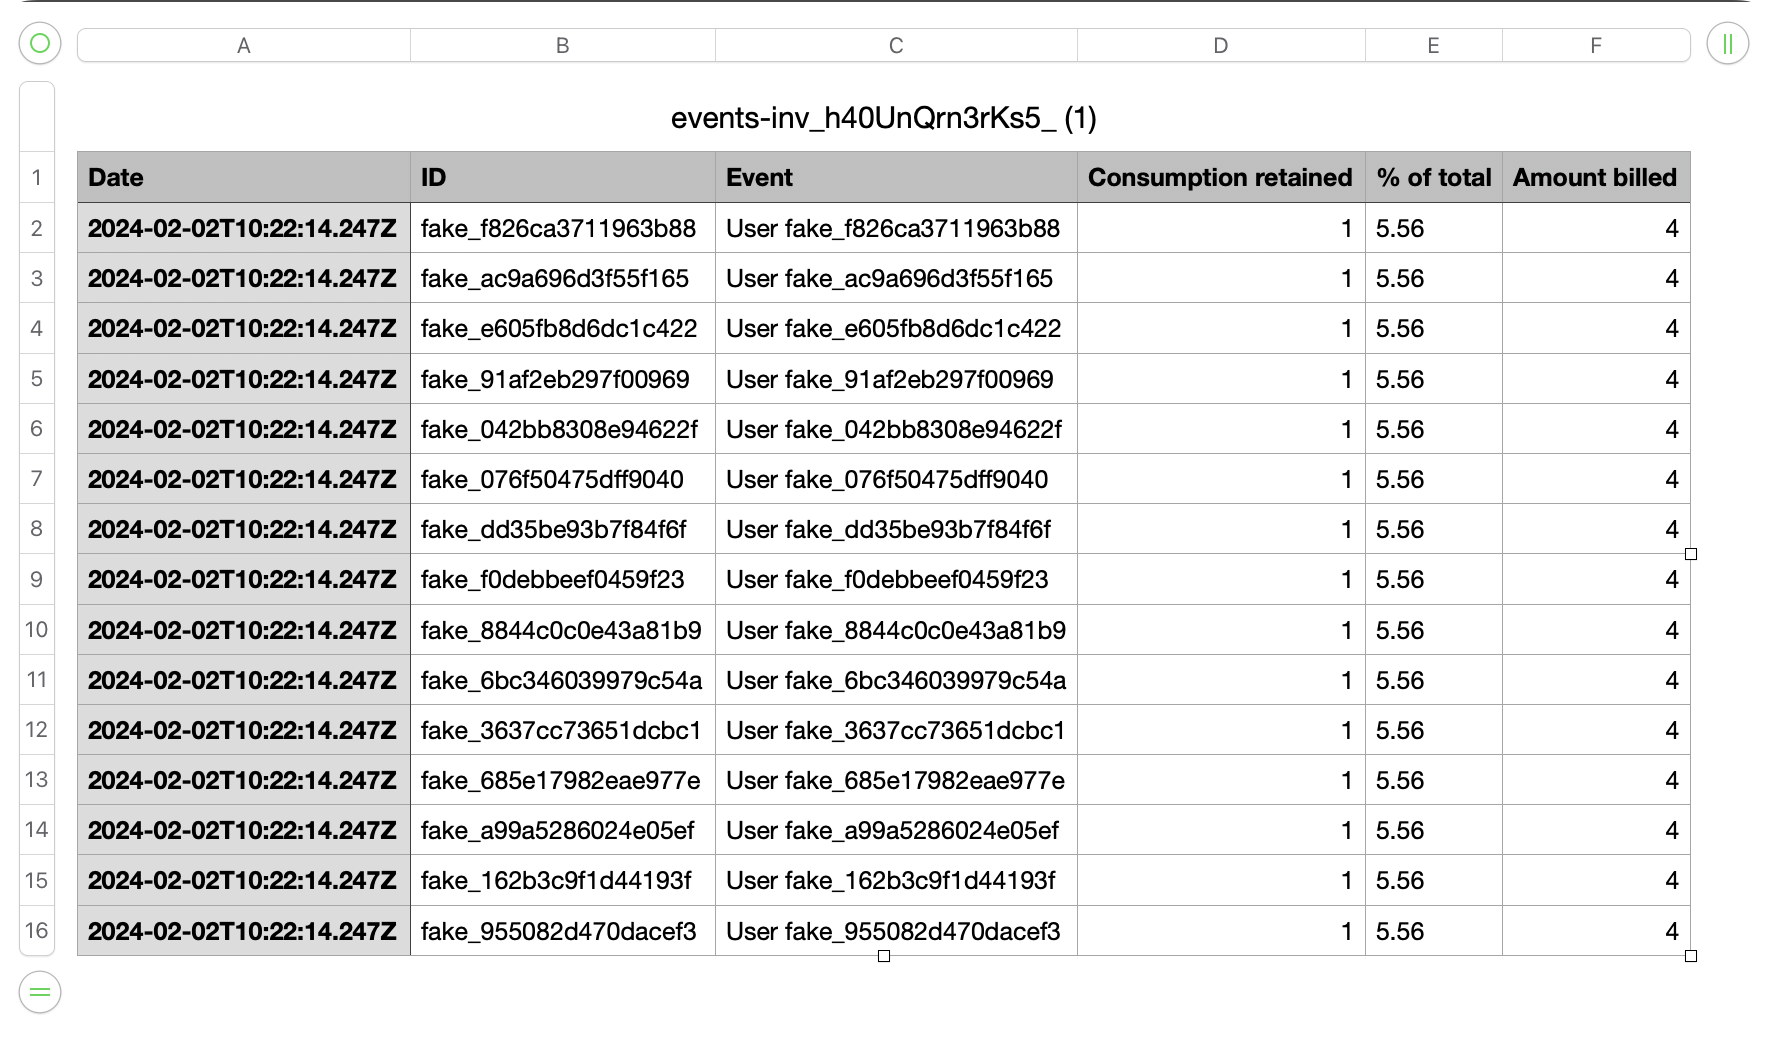The image size is (1772, 1044).
Task: Select column C header
Action: pos(896,45)
